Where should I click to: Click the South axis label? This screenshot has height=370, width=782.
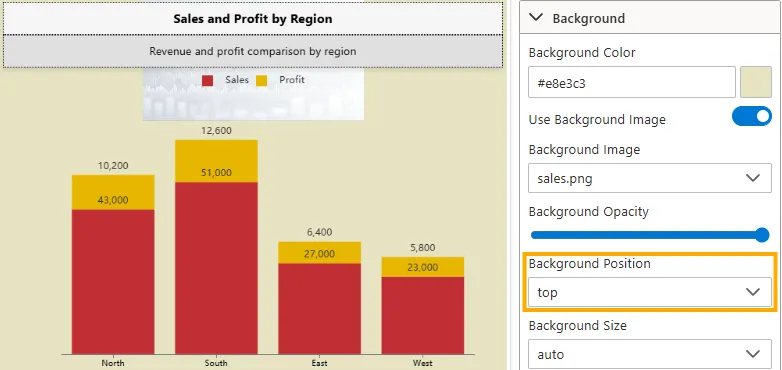(216, 363)
